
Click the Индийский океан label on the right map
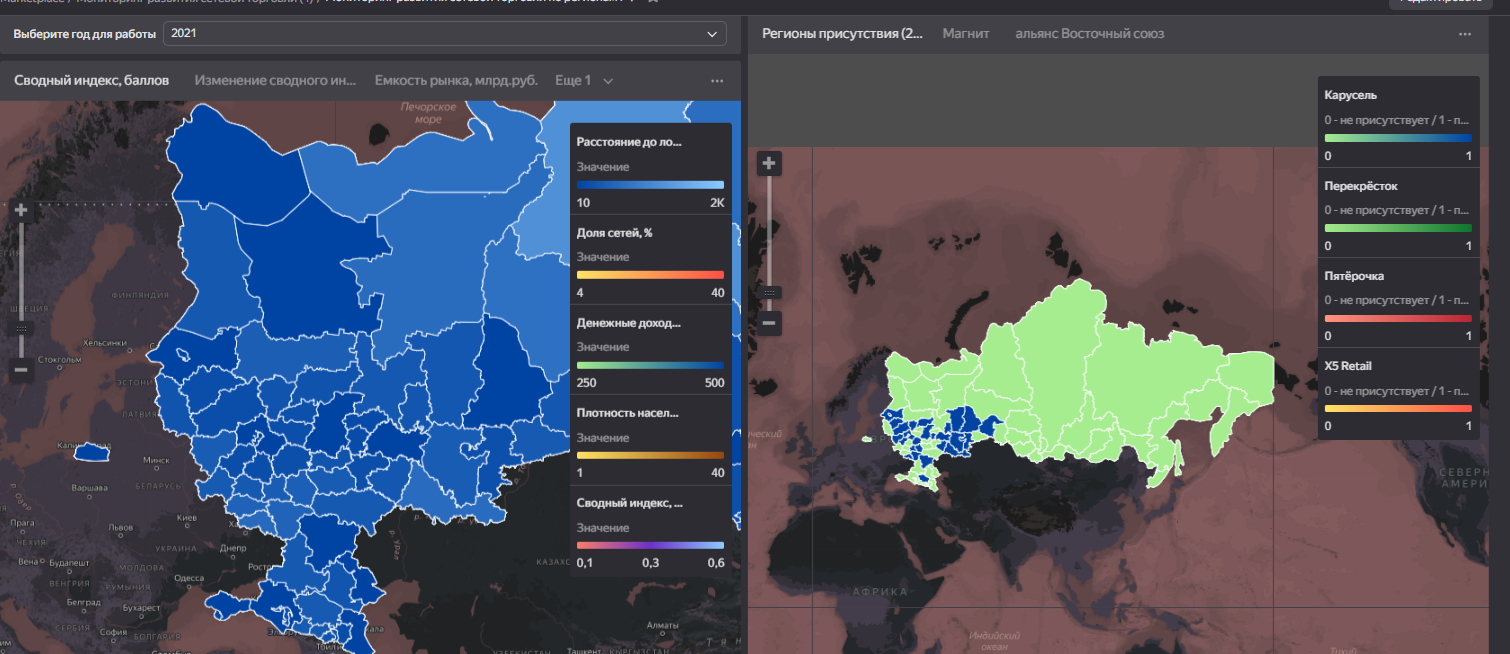point(992,640)
